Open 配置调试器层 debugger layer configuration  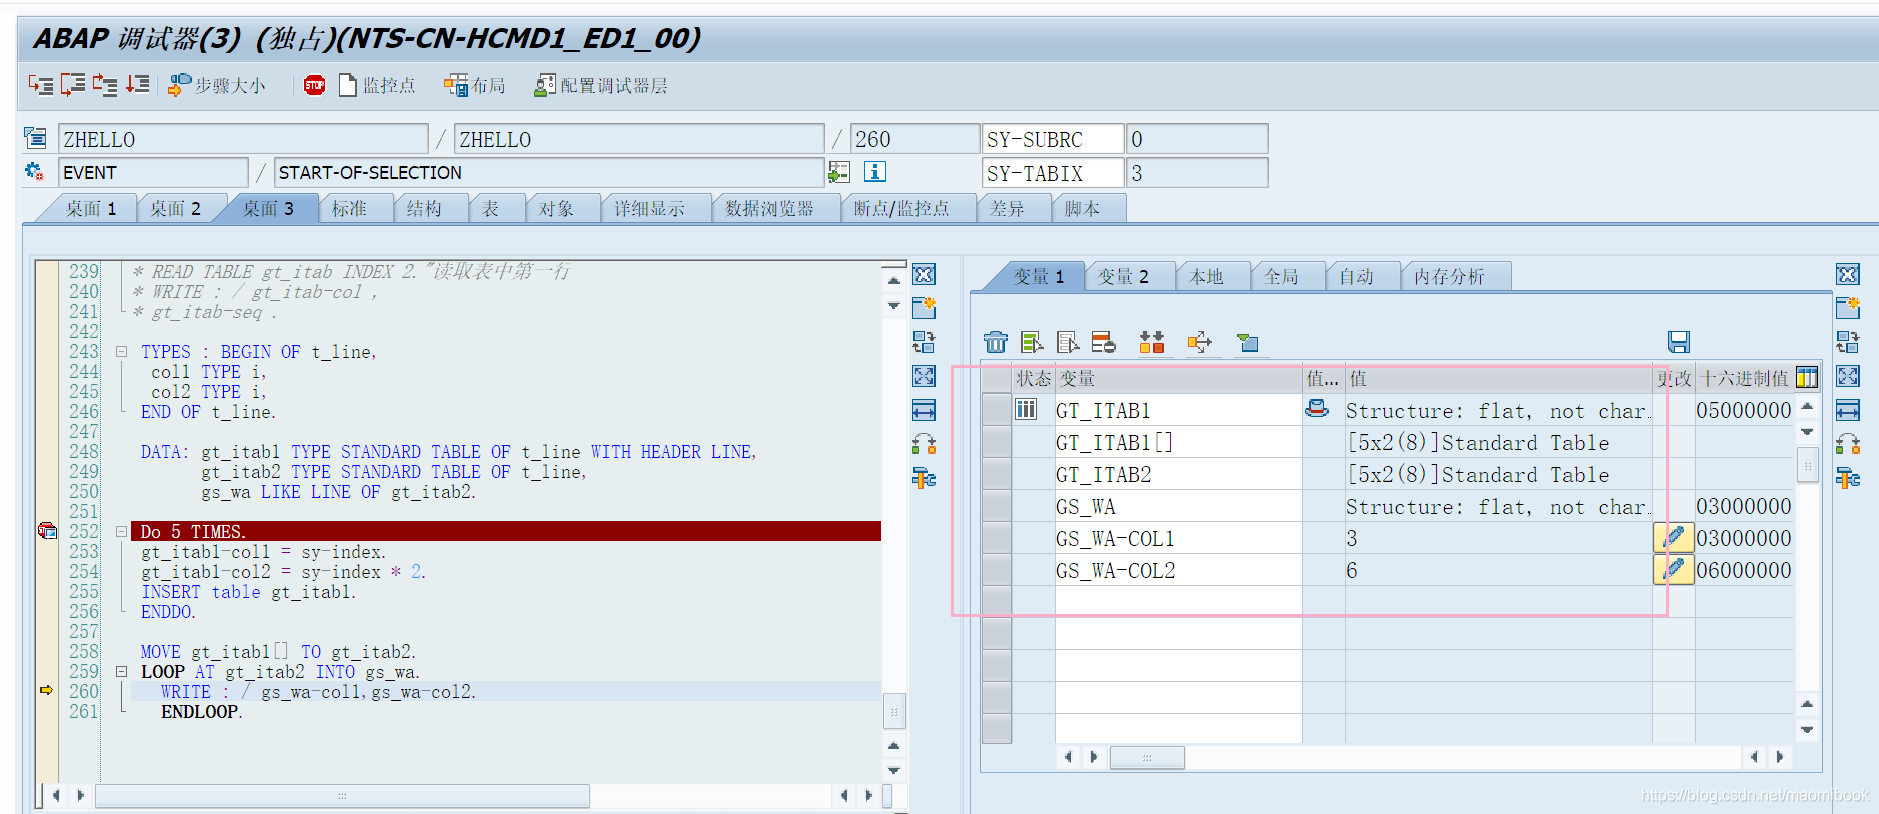(x=601, y=86)
